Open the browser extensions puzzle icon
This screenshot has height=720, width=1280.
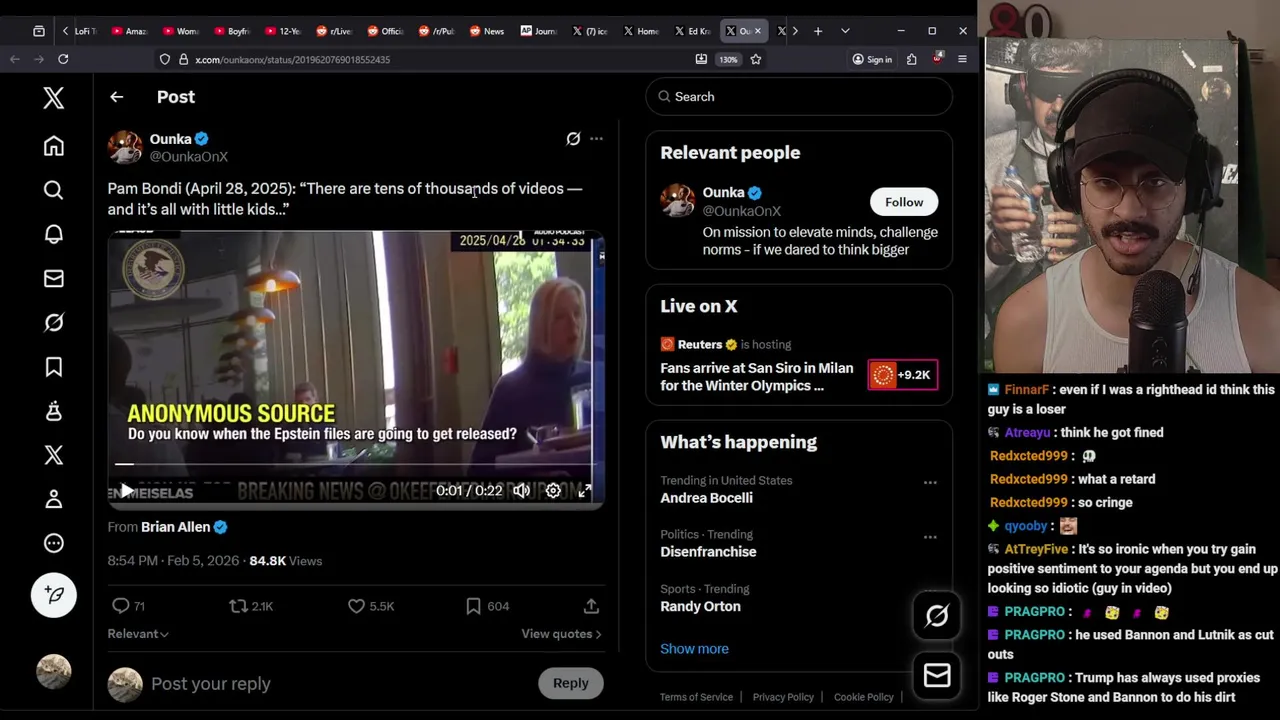tap(911, 60)
